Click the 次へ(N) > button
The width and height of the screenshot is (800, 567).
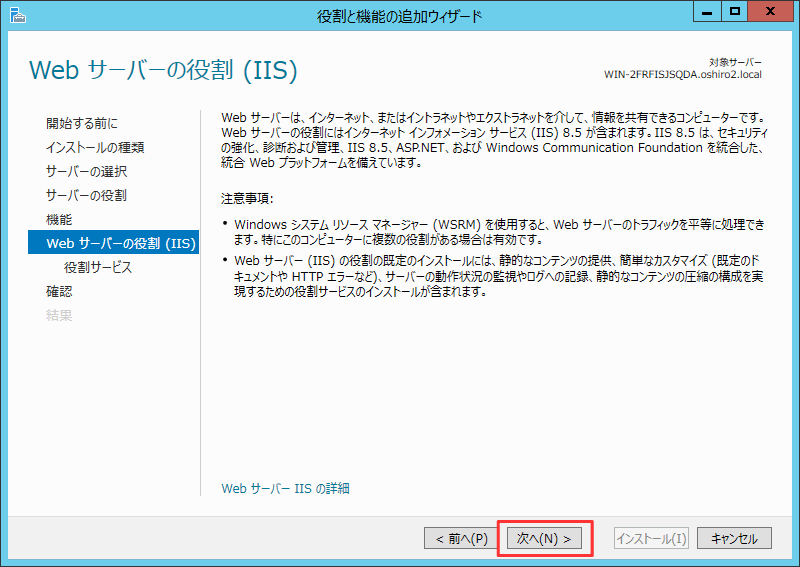544,538
